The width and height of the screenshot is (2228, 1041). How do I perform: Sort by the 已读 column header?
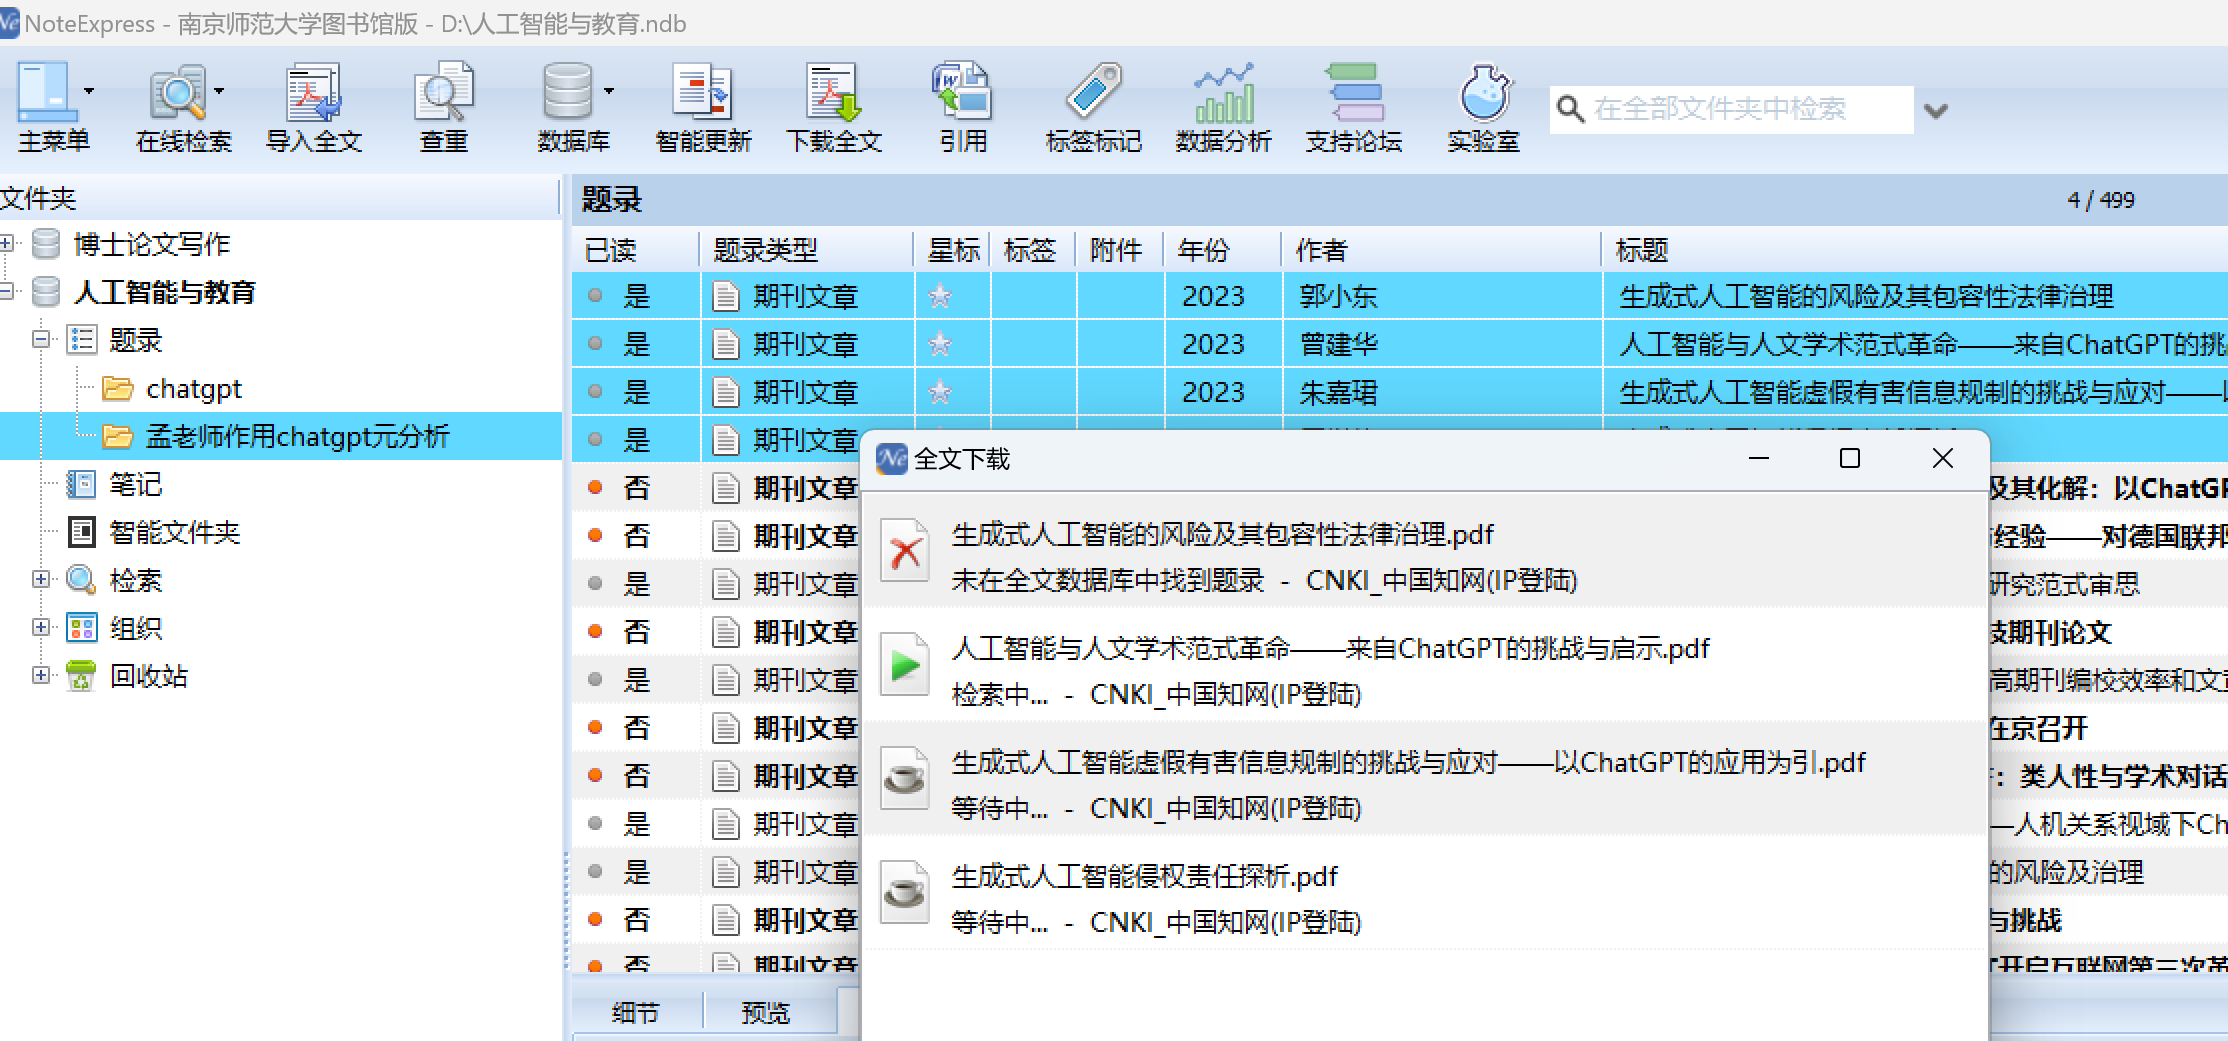(x=636, y=250)
